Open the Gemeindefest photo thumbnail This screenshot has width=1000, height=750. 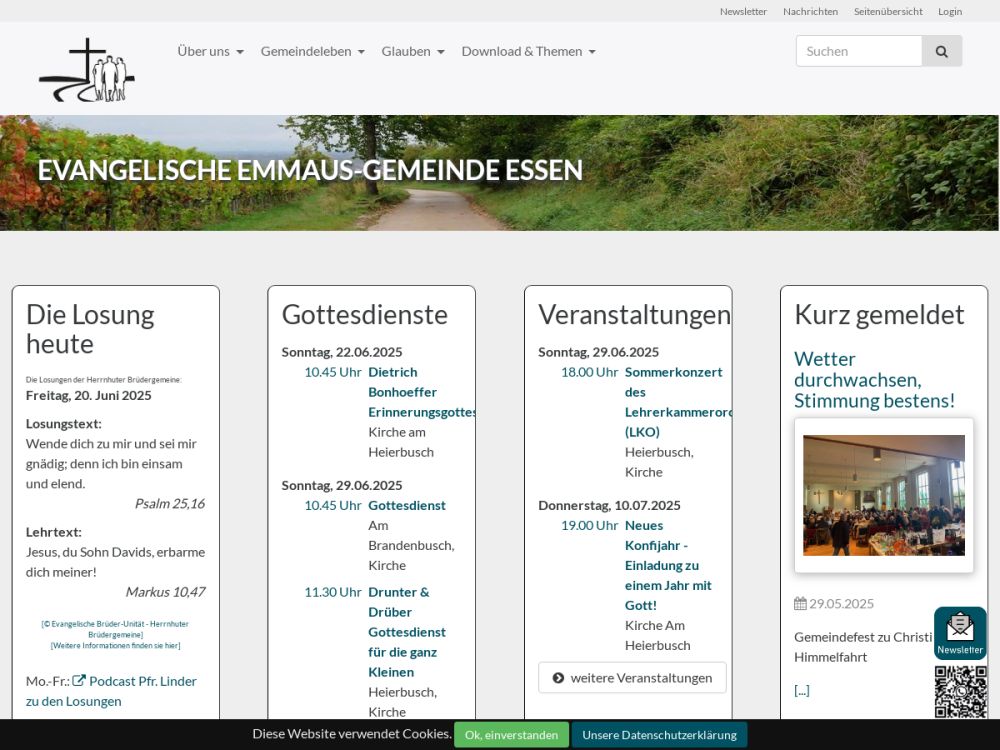(x=883, y=495)
